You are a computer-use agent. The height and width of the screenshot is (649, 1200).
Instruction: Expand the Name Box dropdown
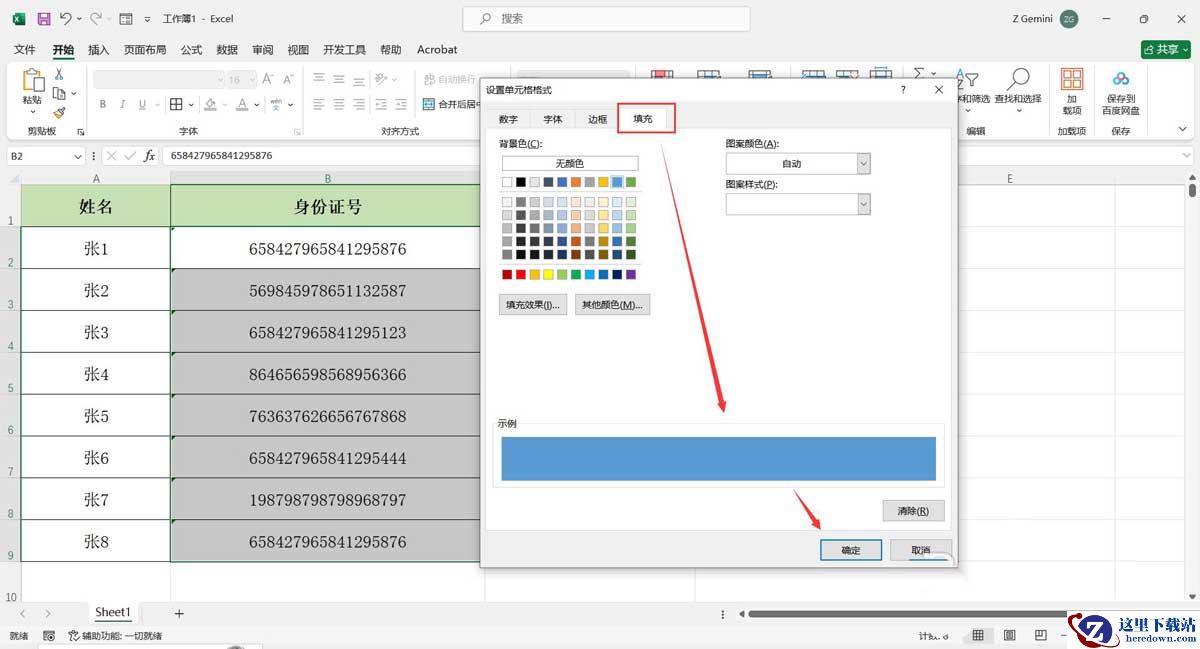click(78, 156)
